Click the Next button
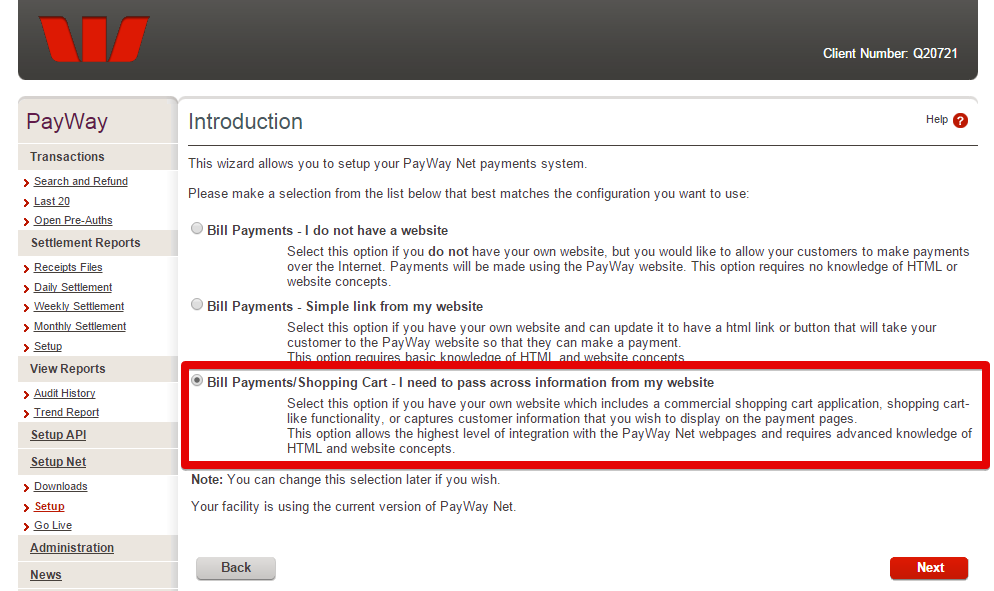 point(929,568)
